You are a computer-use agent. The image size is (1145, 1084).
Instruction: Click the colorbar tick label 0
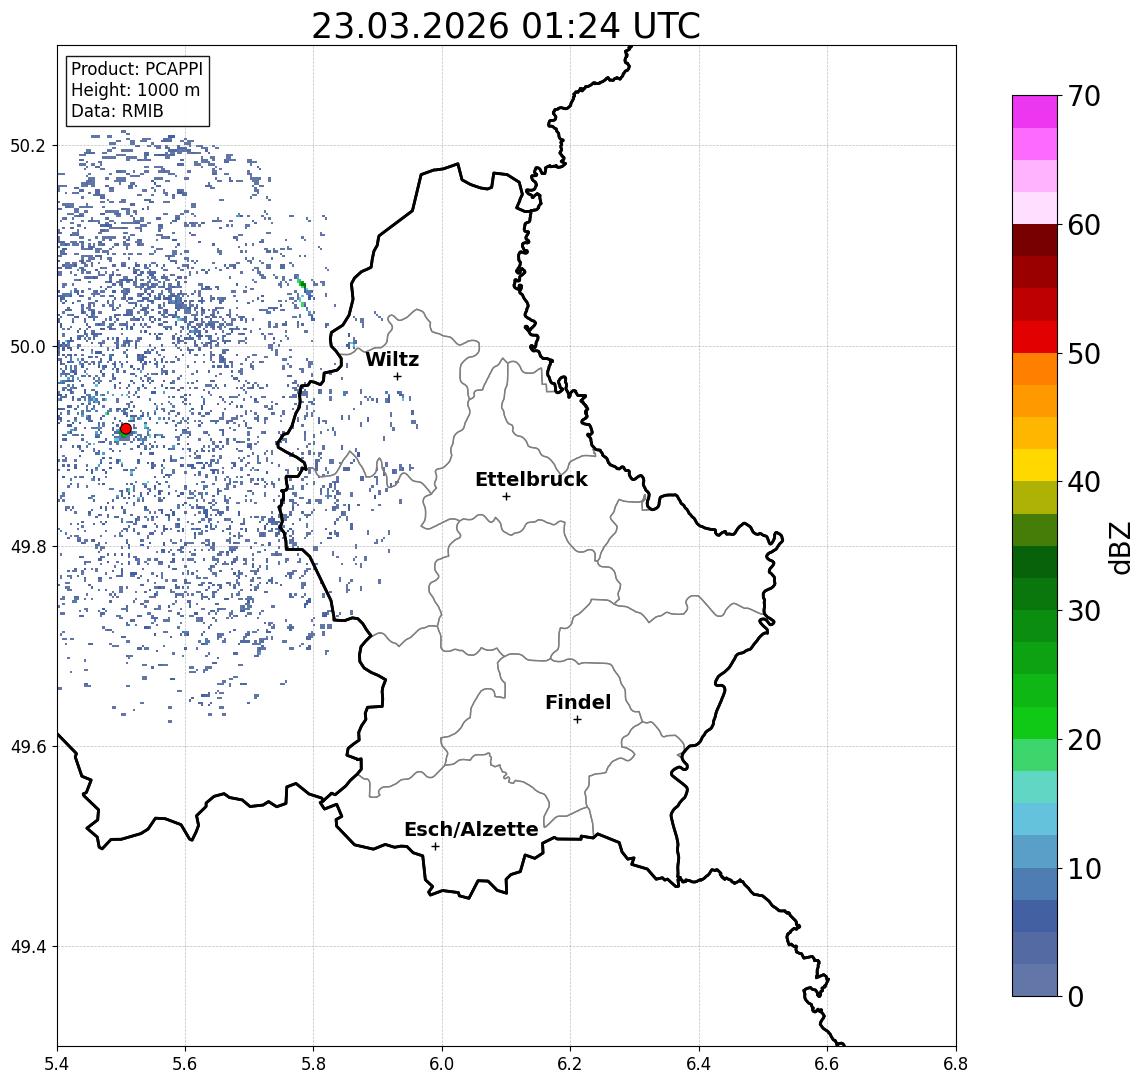click(1076, 996)
